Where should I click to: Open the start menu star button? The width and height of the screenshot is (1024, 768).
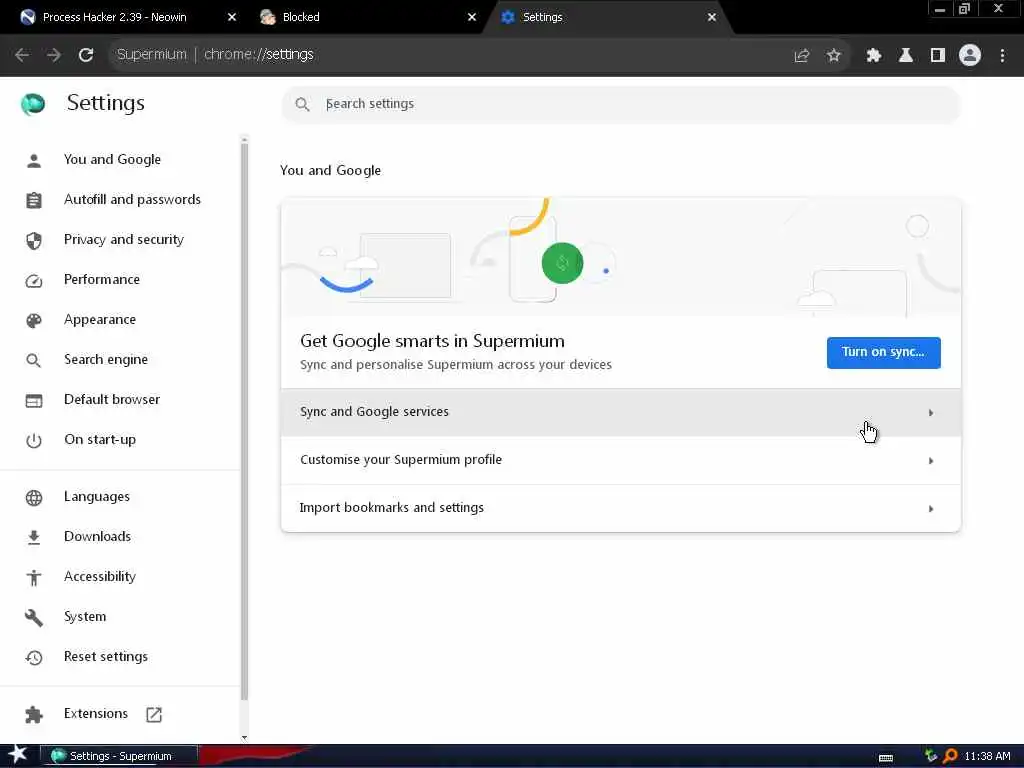17,755
